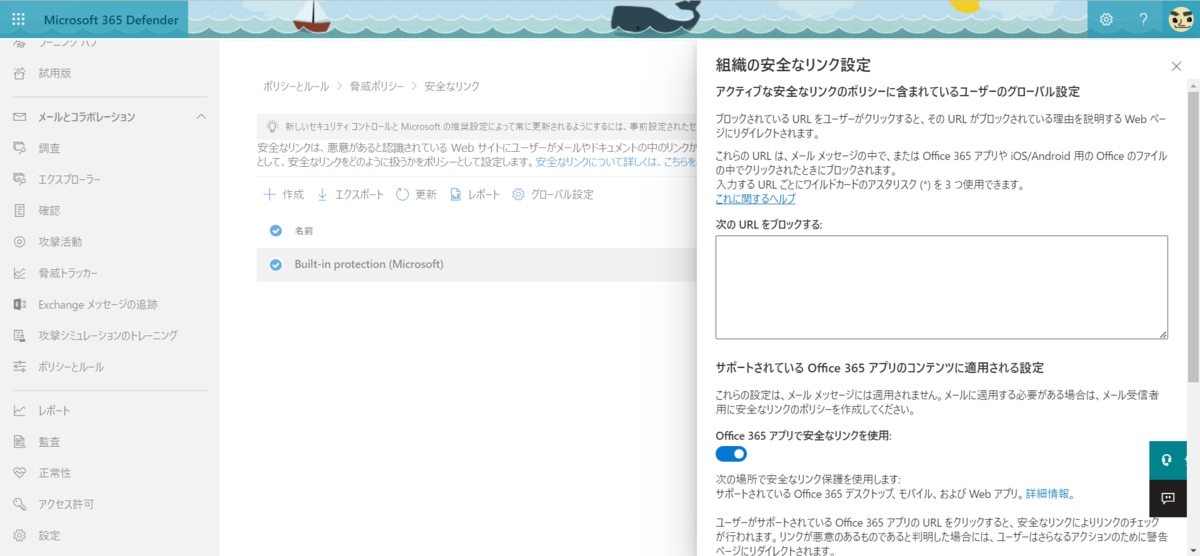Open 調査 menu label
Viewport: 1200px width, 556px height.
49,148
